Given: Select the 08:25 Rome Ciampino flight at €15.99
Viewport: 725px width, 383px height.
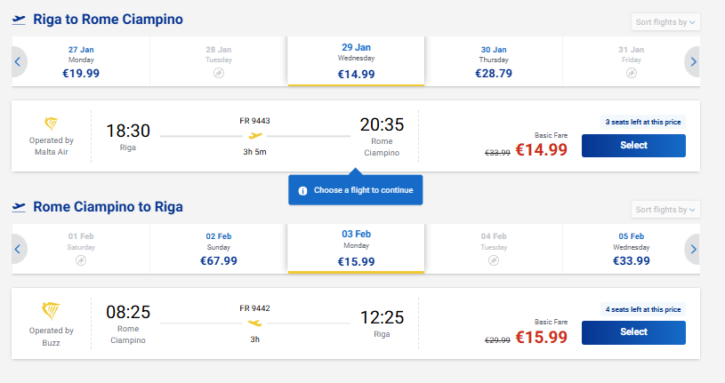Looking at the screenshot, I should 633,333.
